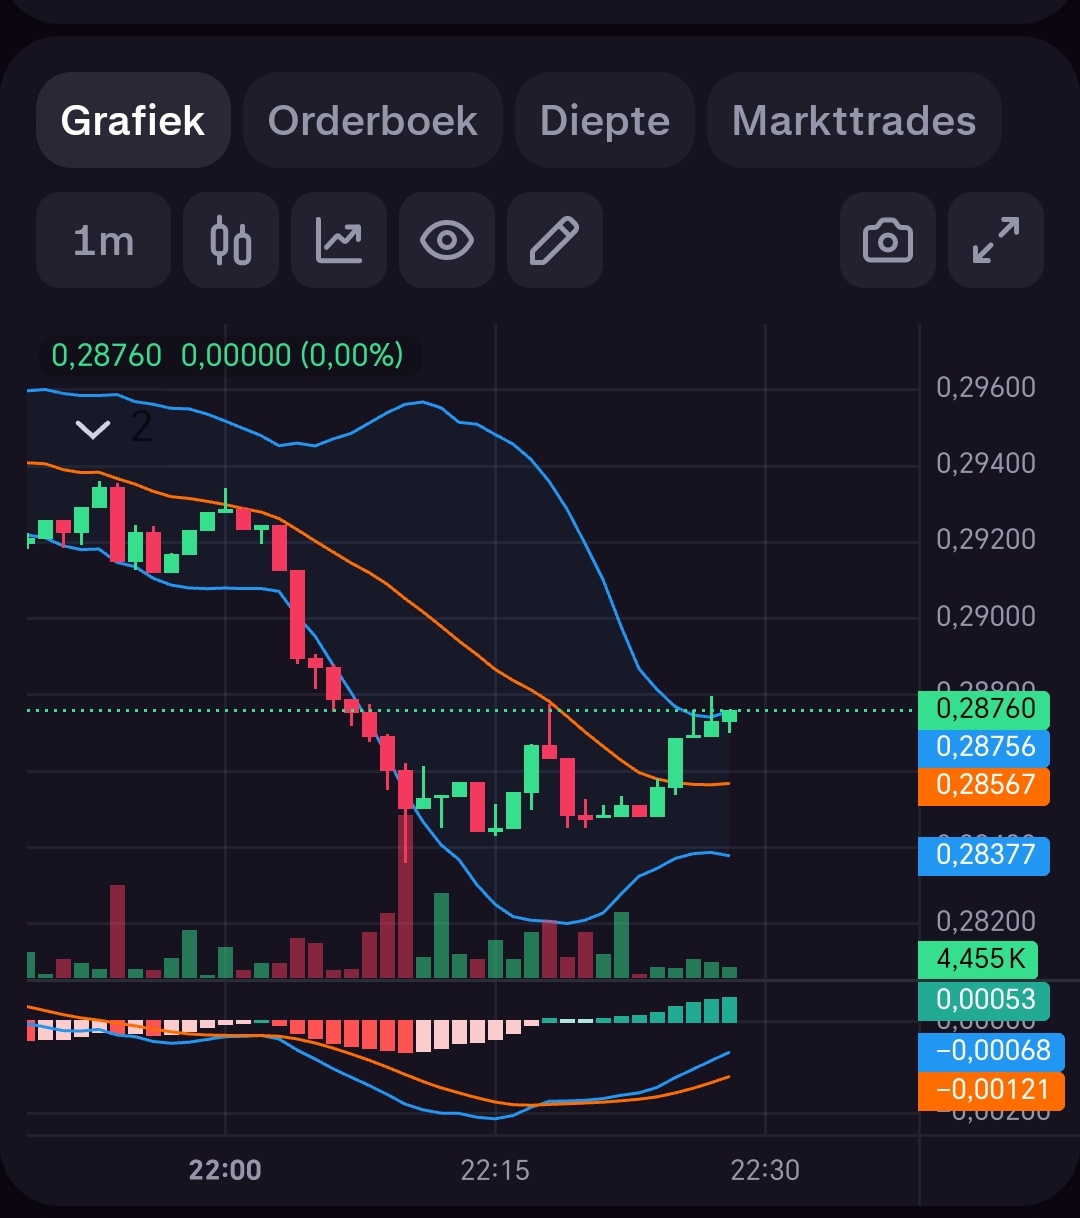Open the Markttrades tab
The image size is (1080, 1218).
(x=854, y=121)
